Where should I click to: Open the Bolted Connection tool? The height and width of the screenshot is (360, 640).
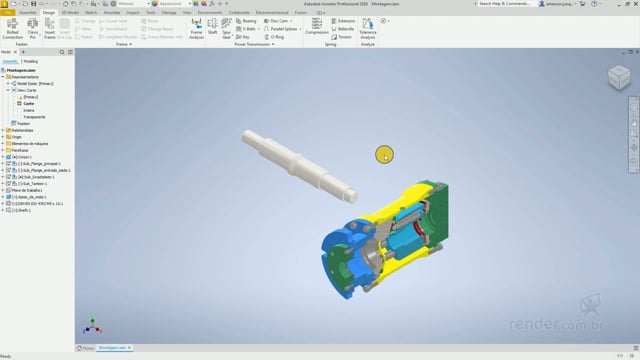[12, 28]
